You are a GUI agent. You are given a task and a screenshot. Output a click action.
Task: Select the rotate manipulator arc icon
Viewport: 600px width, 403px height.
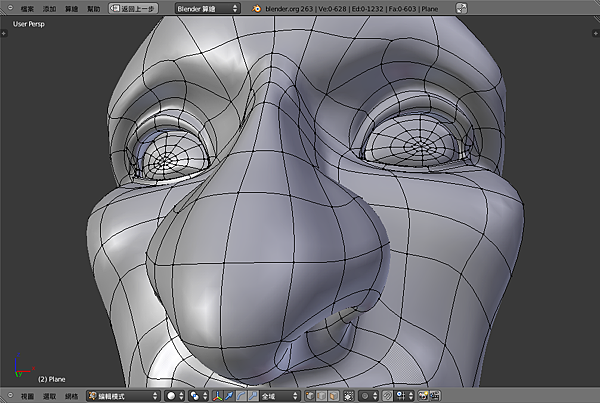point(243,396)
